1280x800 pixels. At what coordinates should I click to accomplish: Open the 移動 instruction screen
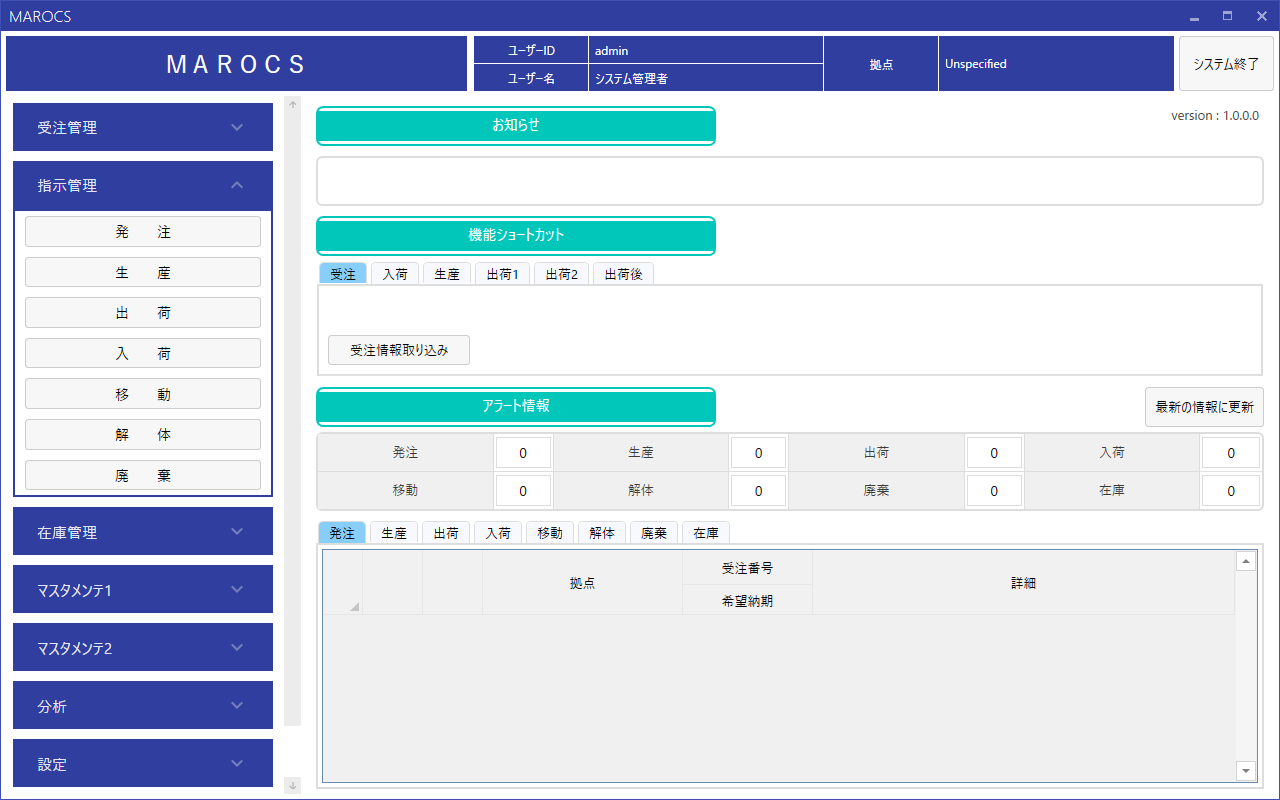coord(143,393)
